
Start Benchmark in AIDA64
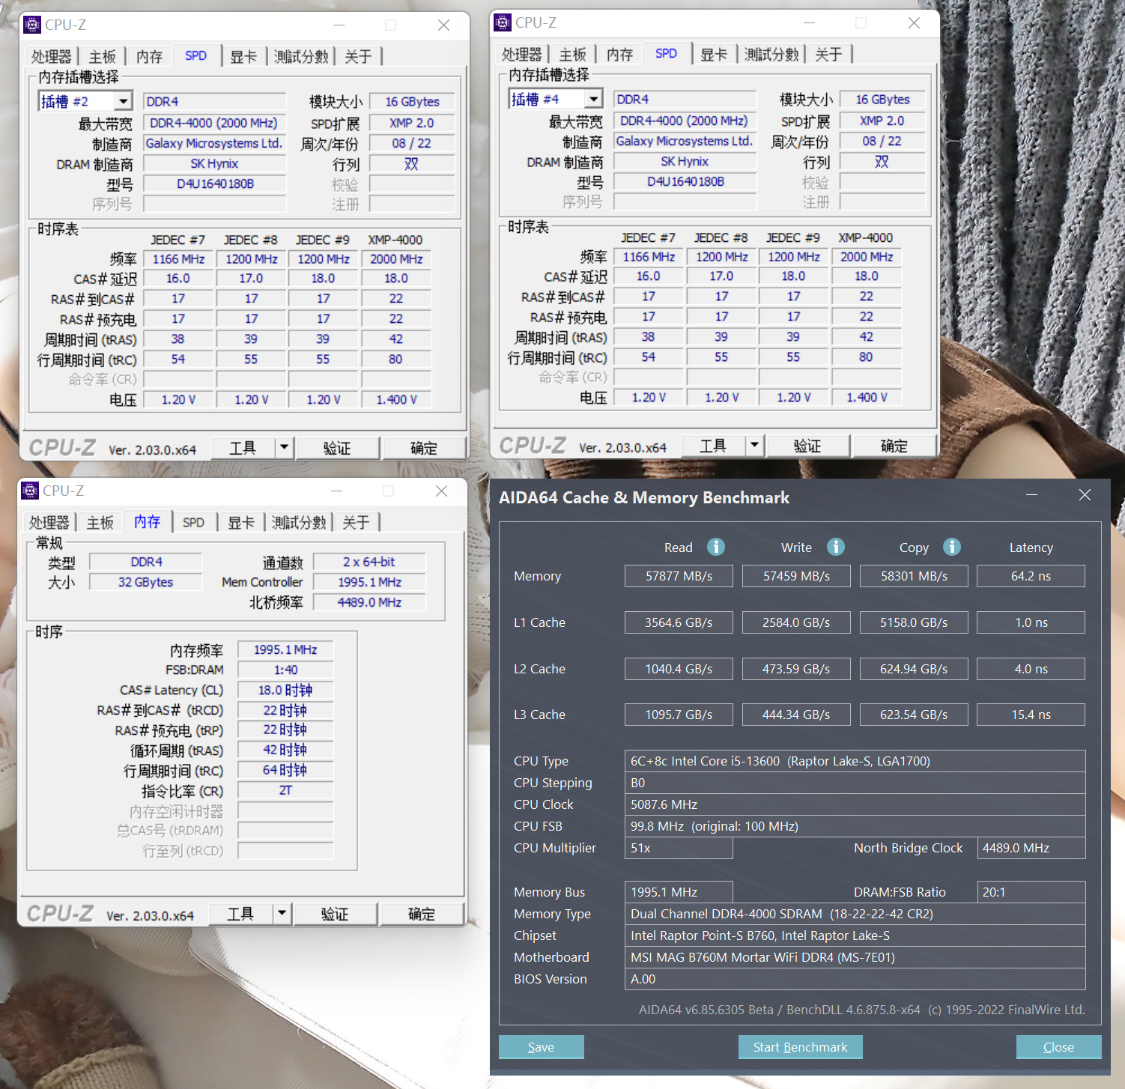[x=800, y=1047]
